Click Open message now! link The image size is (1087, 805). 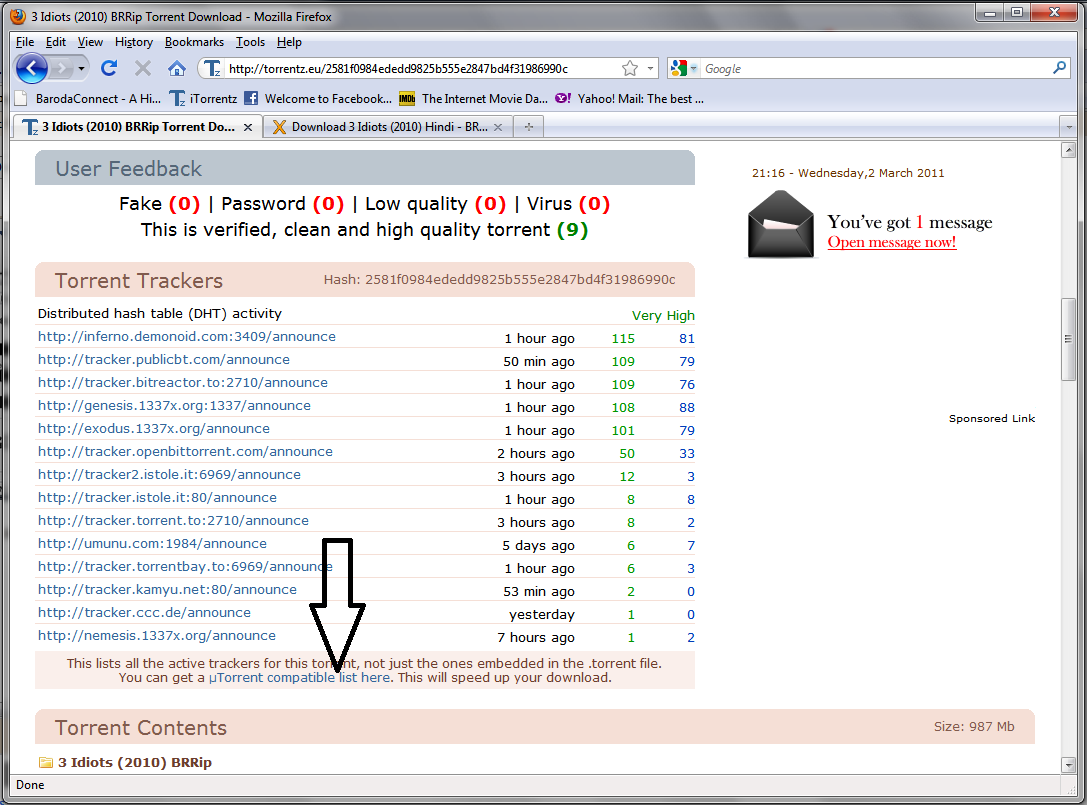coord(892,242)
